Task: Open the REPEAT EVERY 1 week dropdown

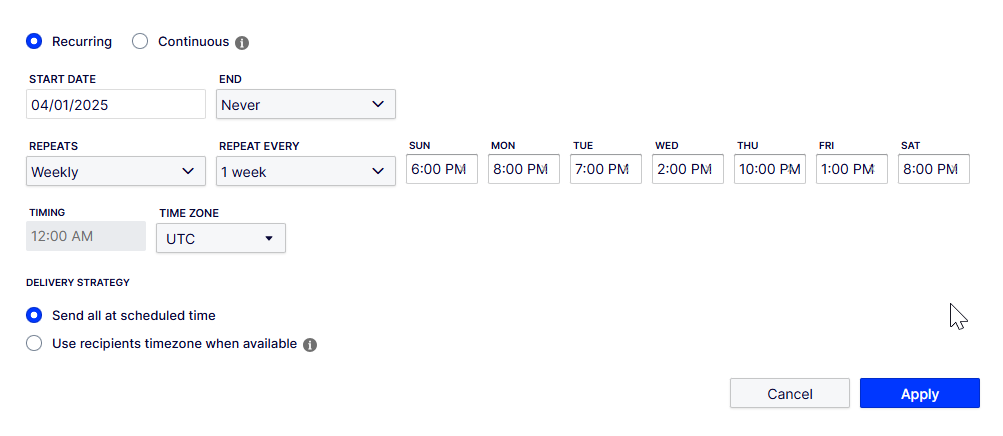Action: click(x=306, y=171)
